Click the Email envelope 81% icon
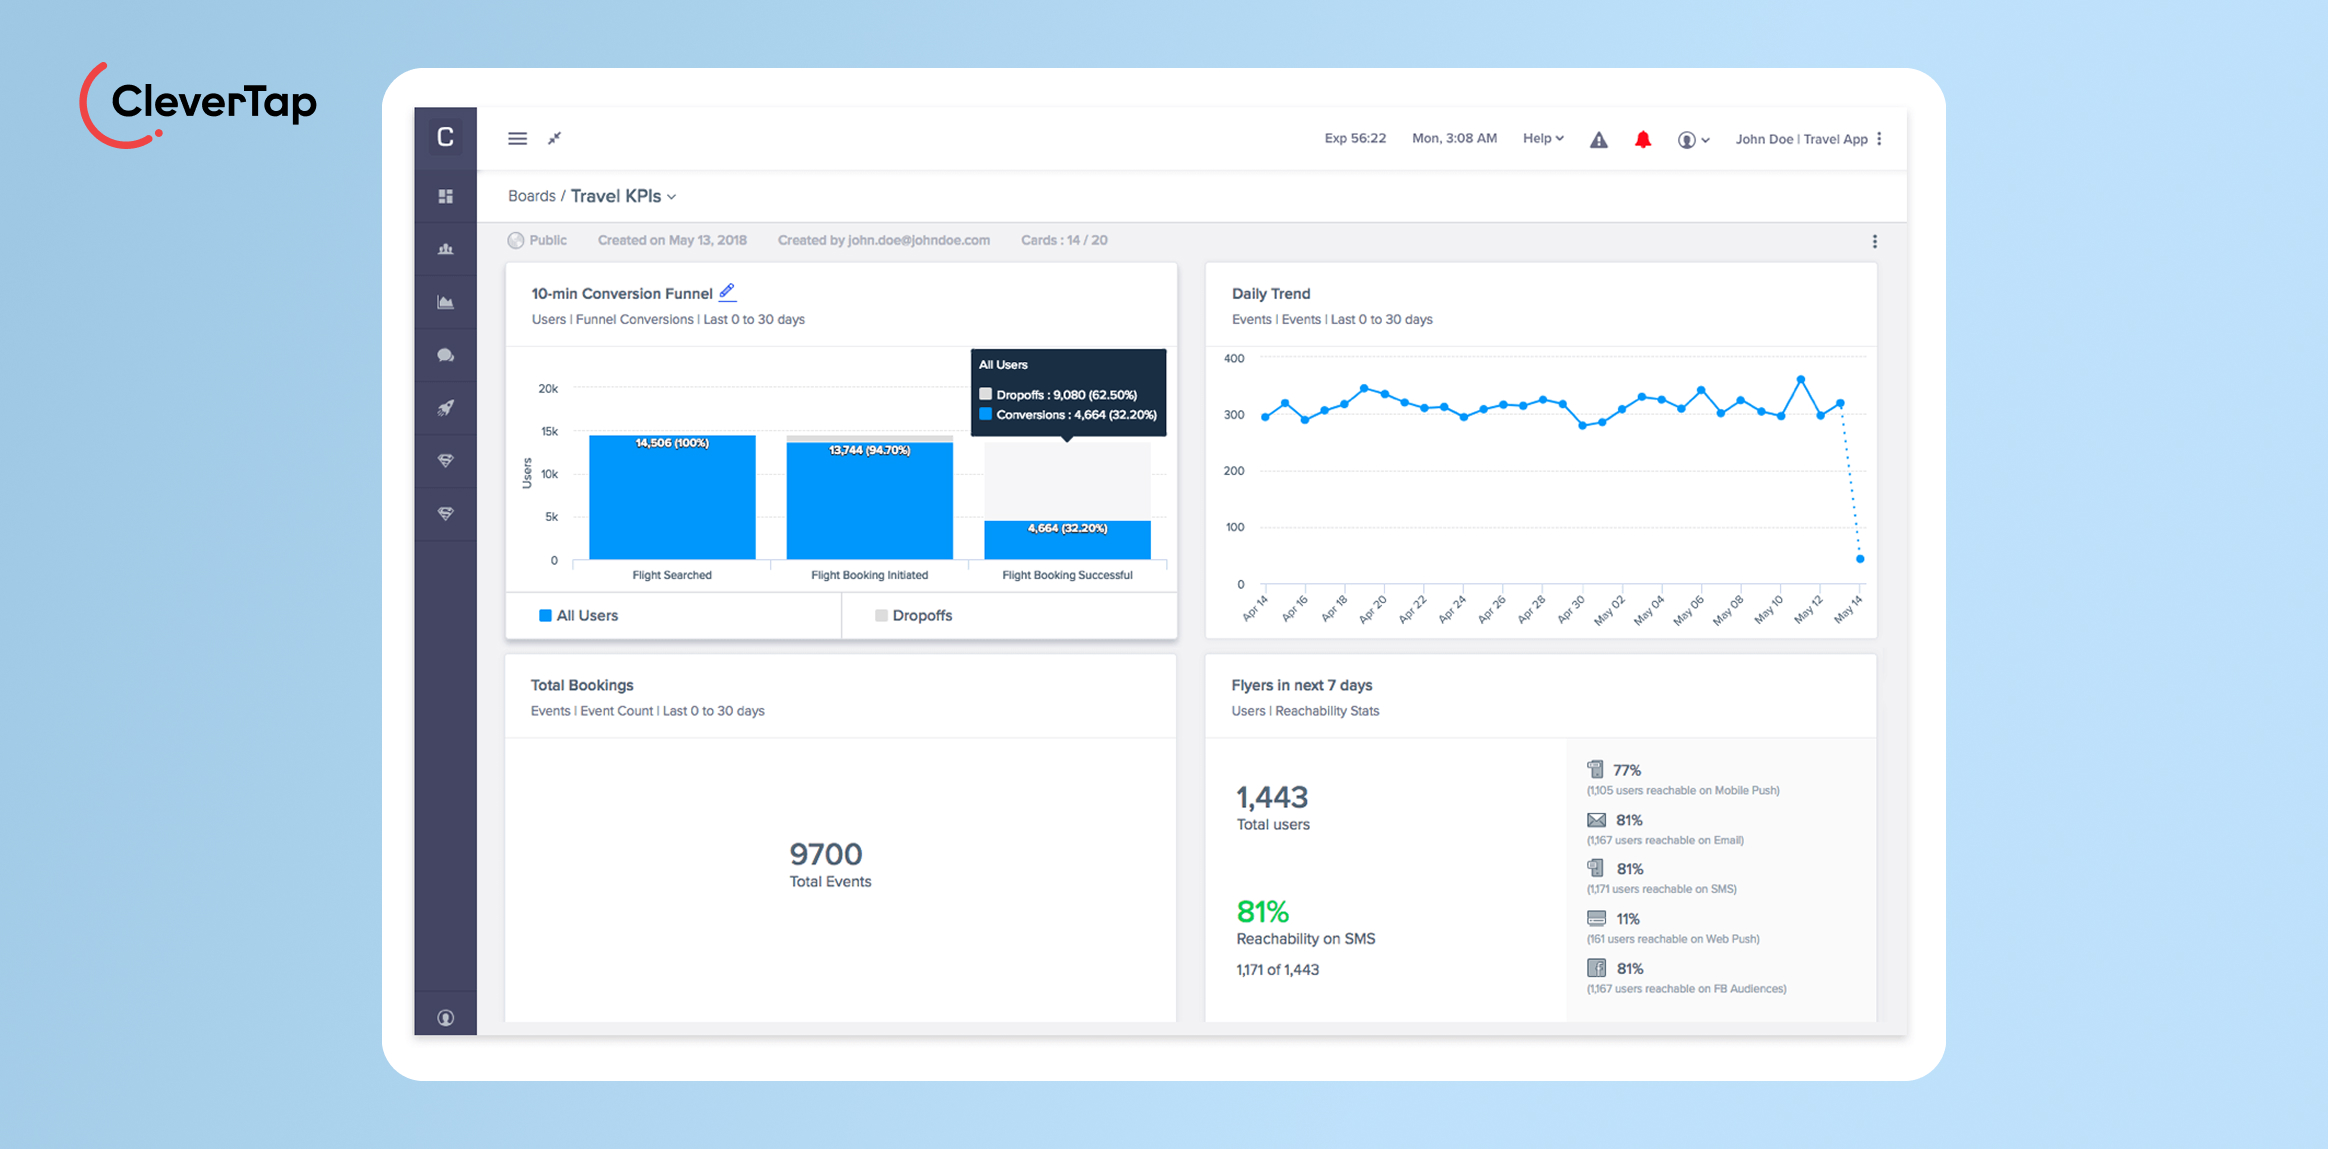This screenshot has height=1149, width=2328. point(1596,820)
